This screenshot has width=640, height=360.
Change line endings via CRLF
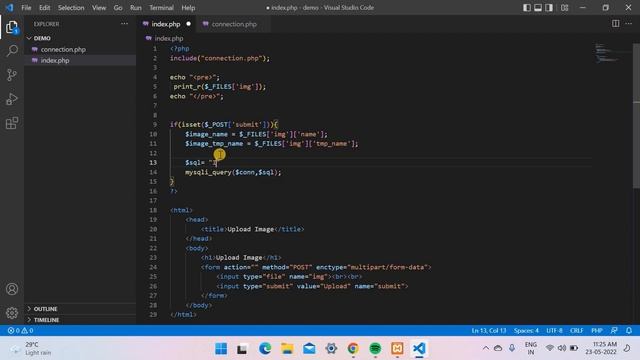[x=576, y=331]
